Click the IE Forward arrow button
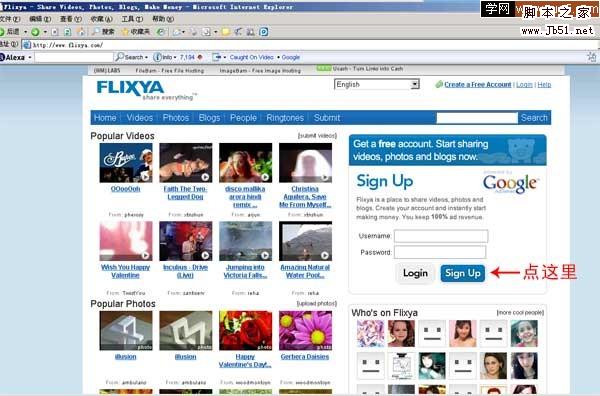Viewport: 600px width, 396px height. pyautogui.click(x=35, y=32)
